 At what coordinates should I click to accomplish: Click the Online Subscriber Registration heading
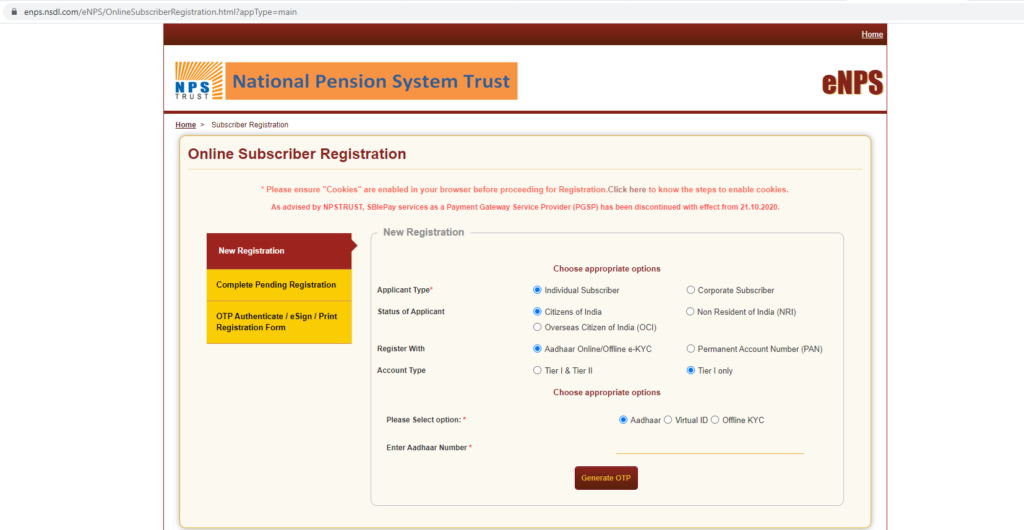[x=296, y=154]
